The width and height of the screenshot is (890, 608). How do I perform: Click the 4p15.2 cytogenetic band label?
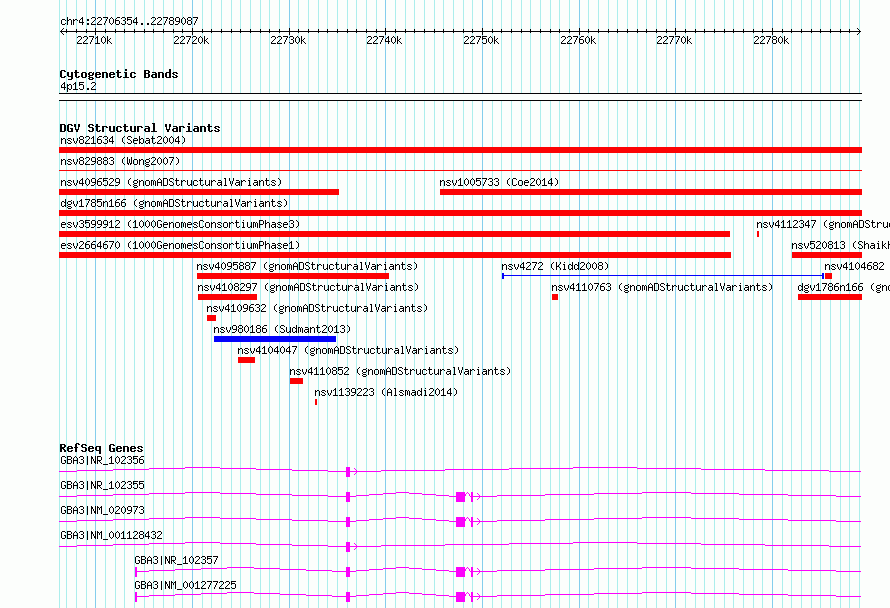pos(78,86)
